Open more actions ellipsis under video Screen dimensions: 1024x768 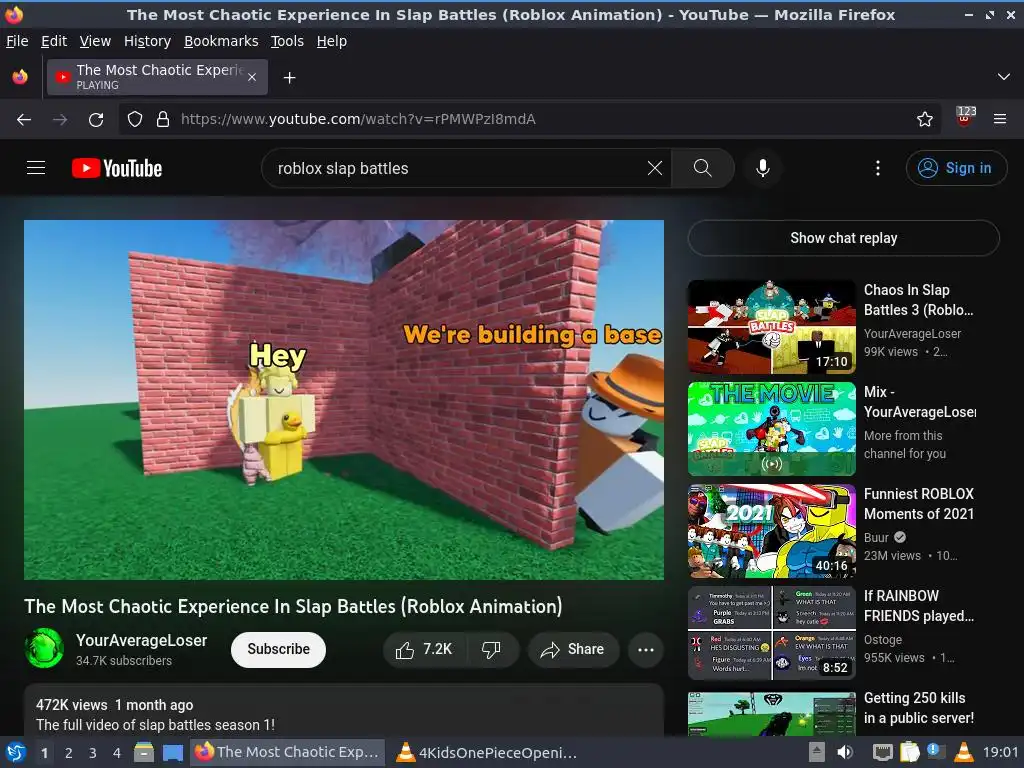pyautogui.click(x=646, y=649)
